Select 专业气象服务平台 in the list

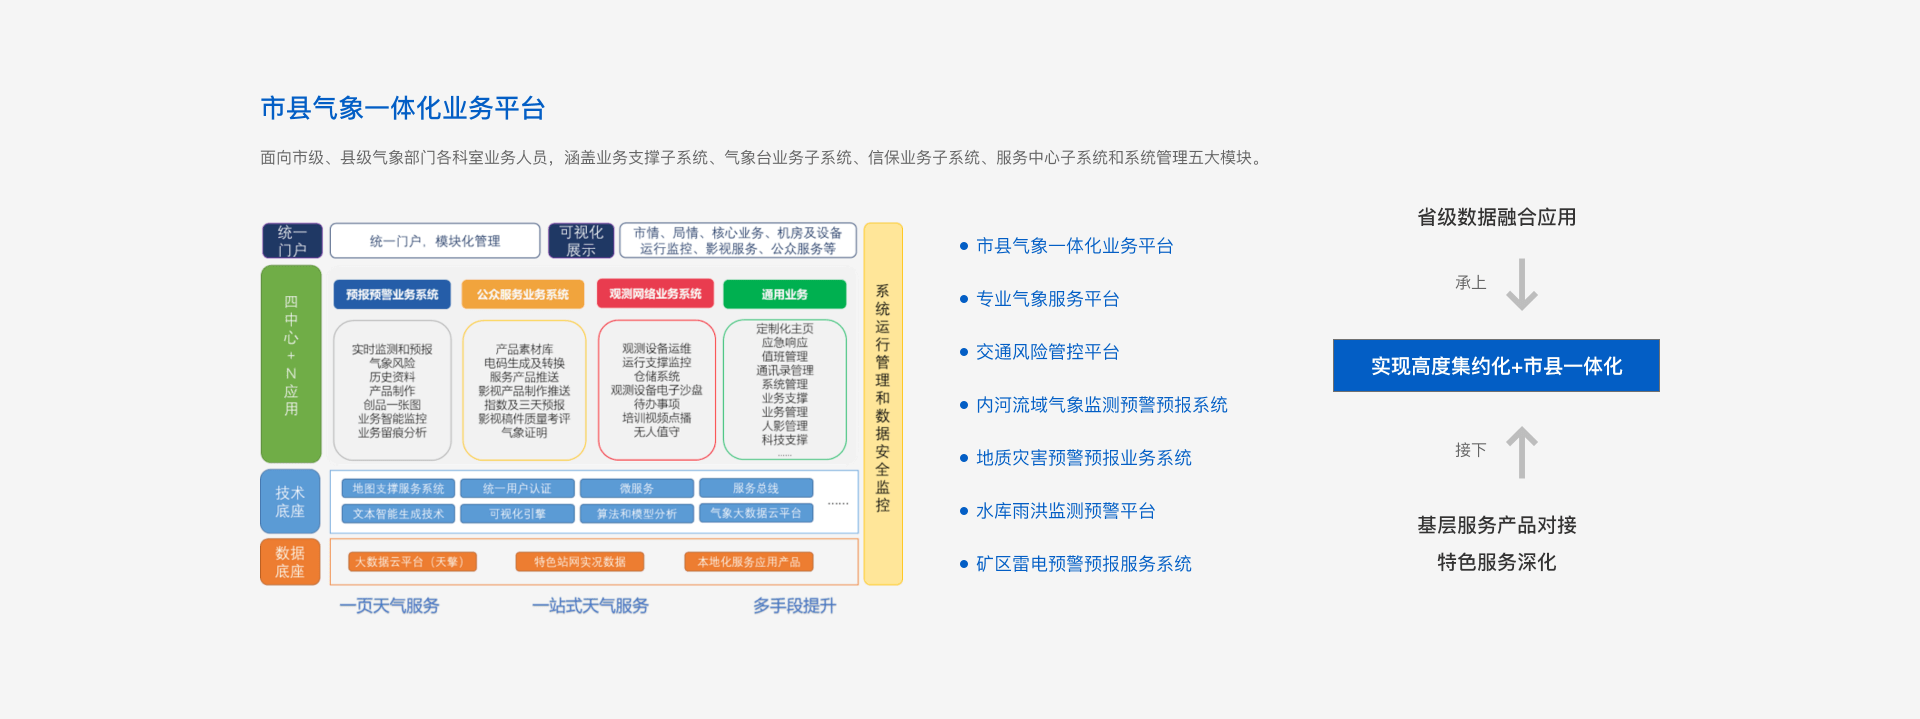pos(1047,299)
